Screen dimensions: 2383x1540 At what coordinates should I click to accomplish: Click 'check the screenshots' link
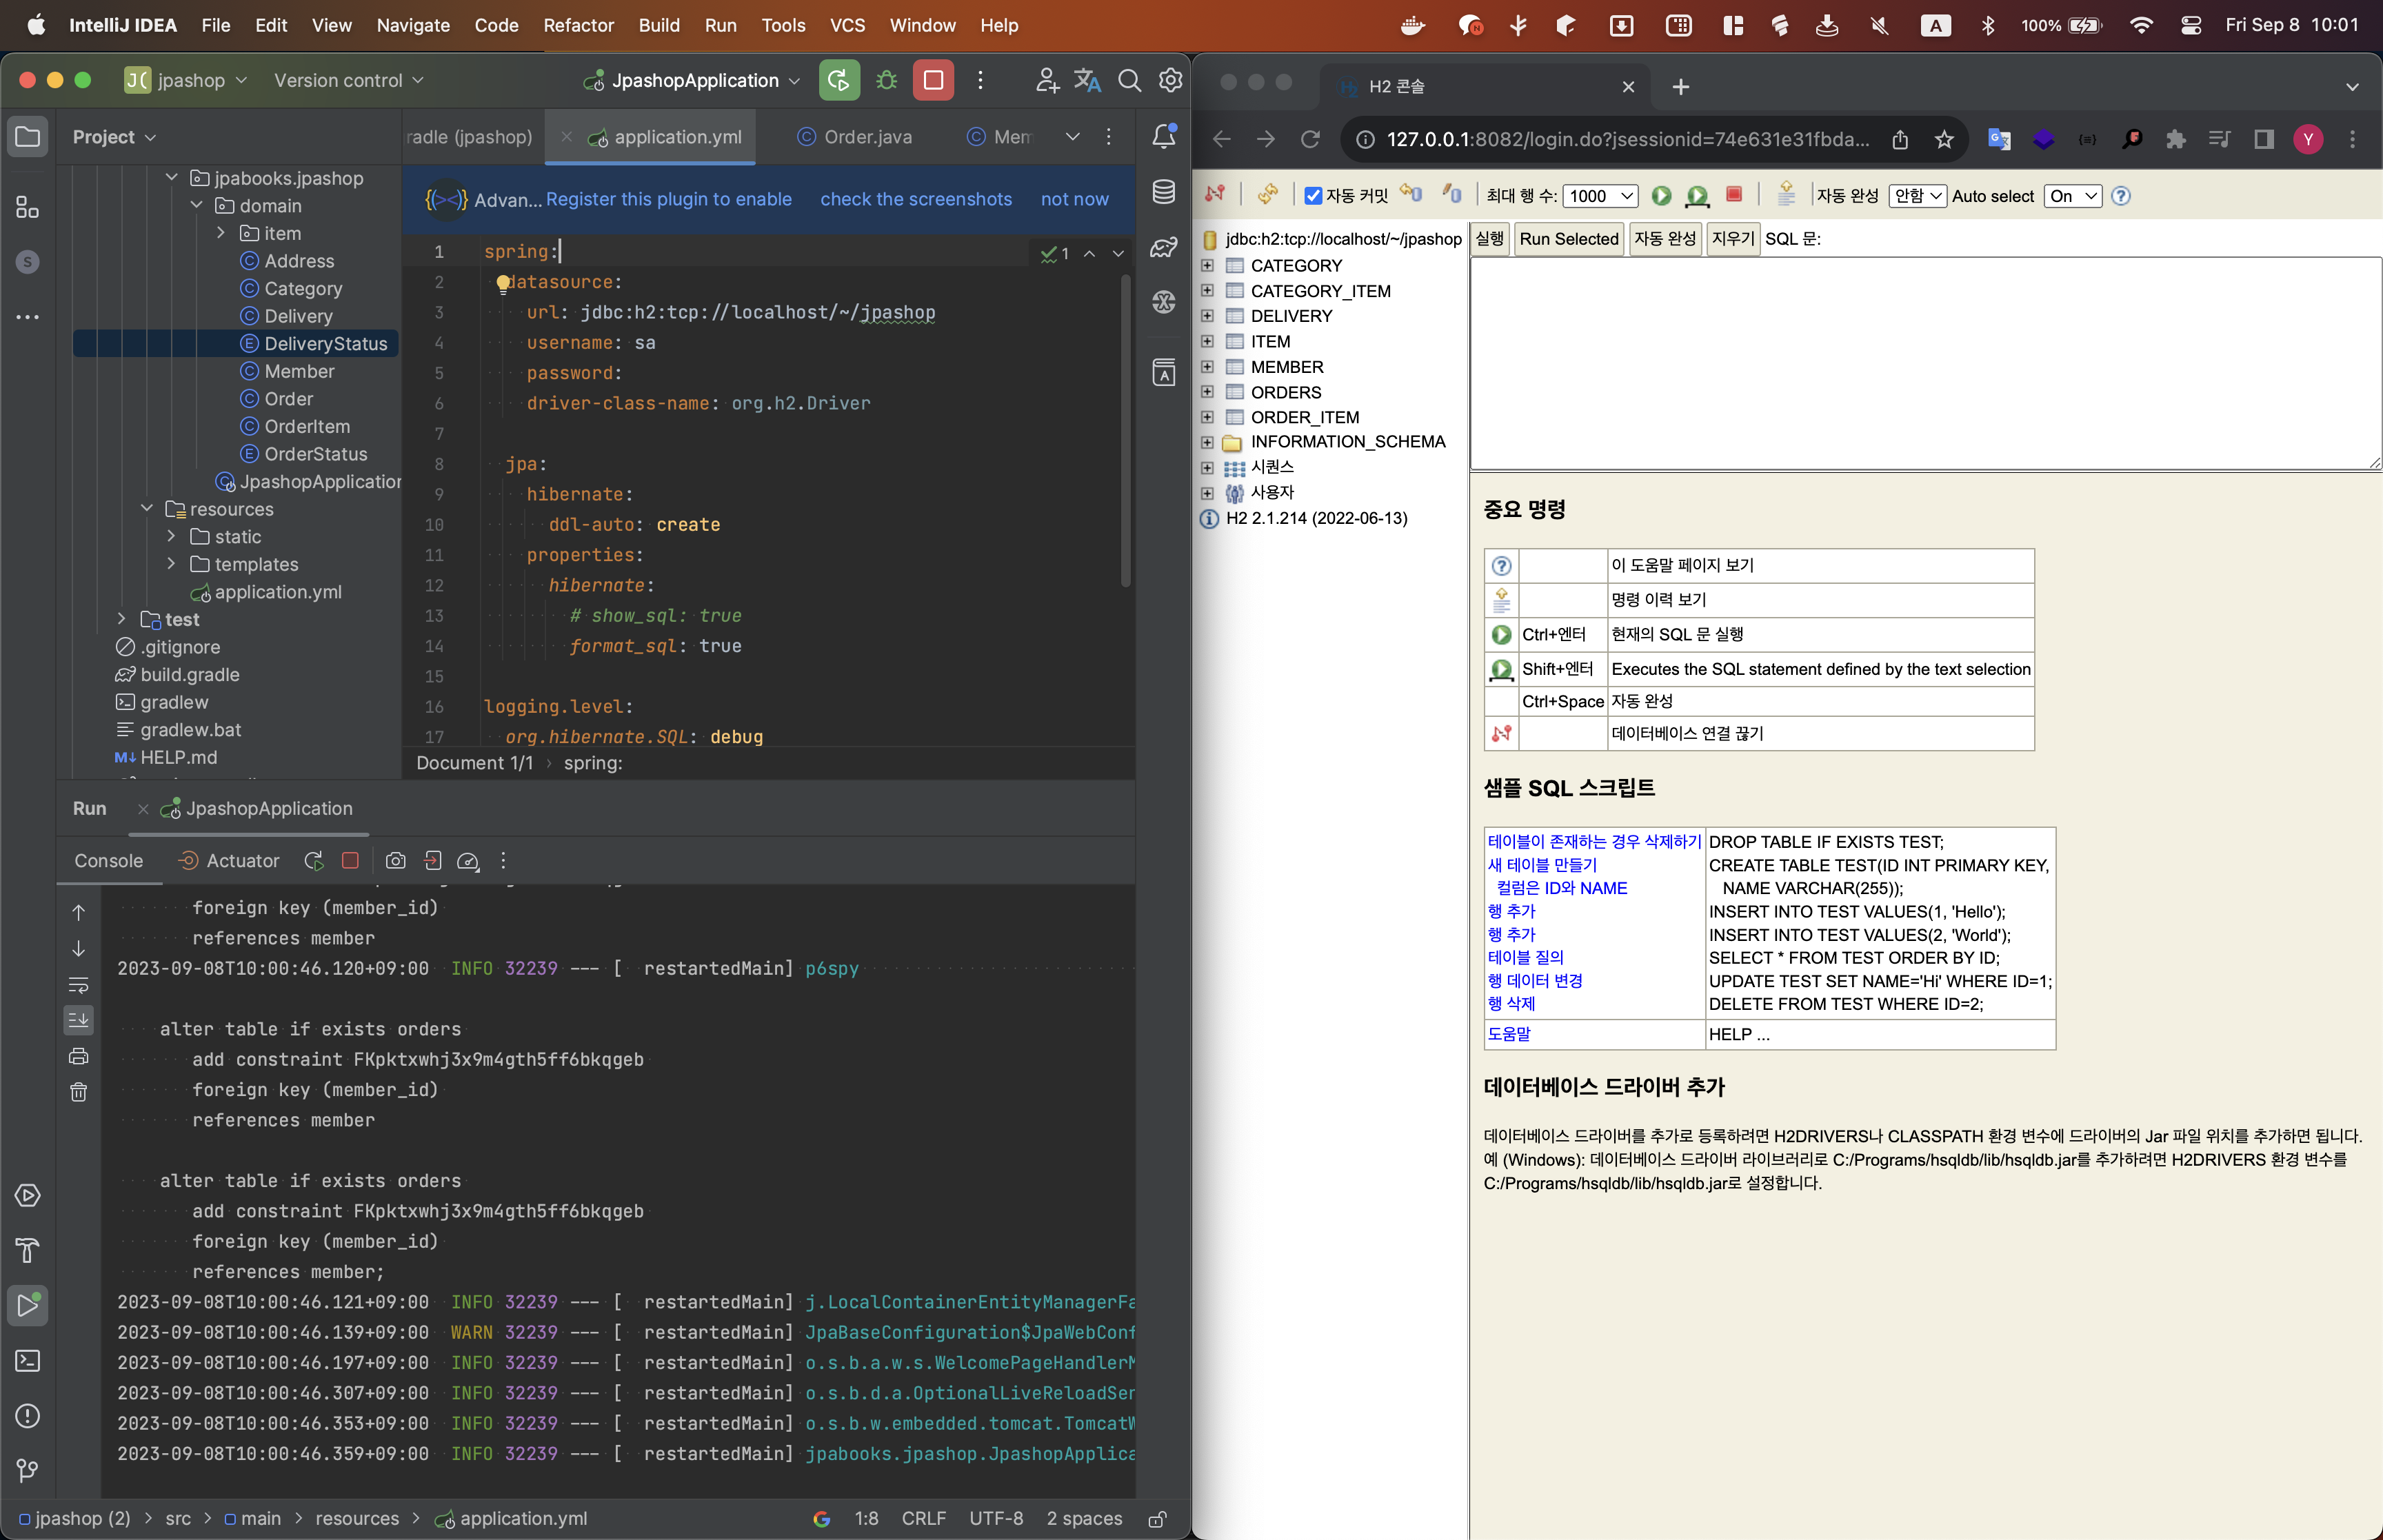click(x=916, y=199)
